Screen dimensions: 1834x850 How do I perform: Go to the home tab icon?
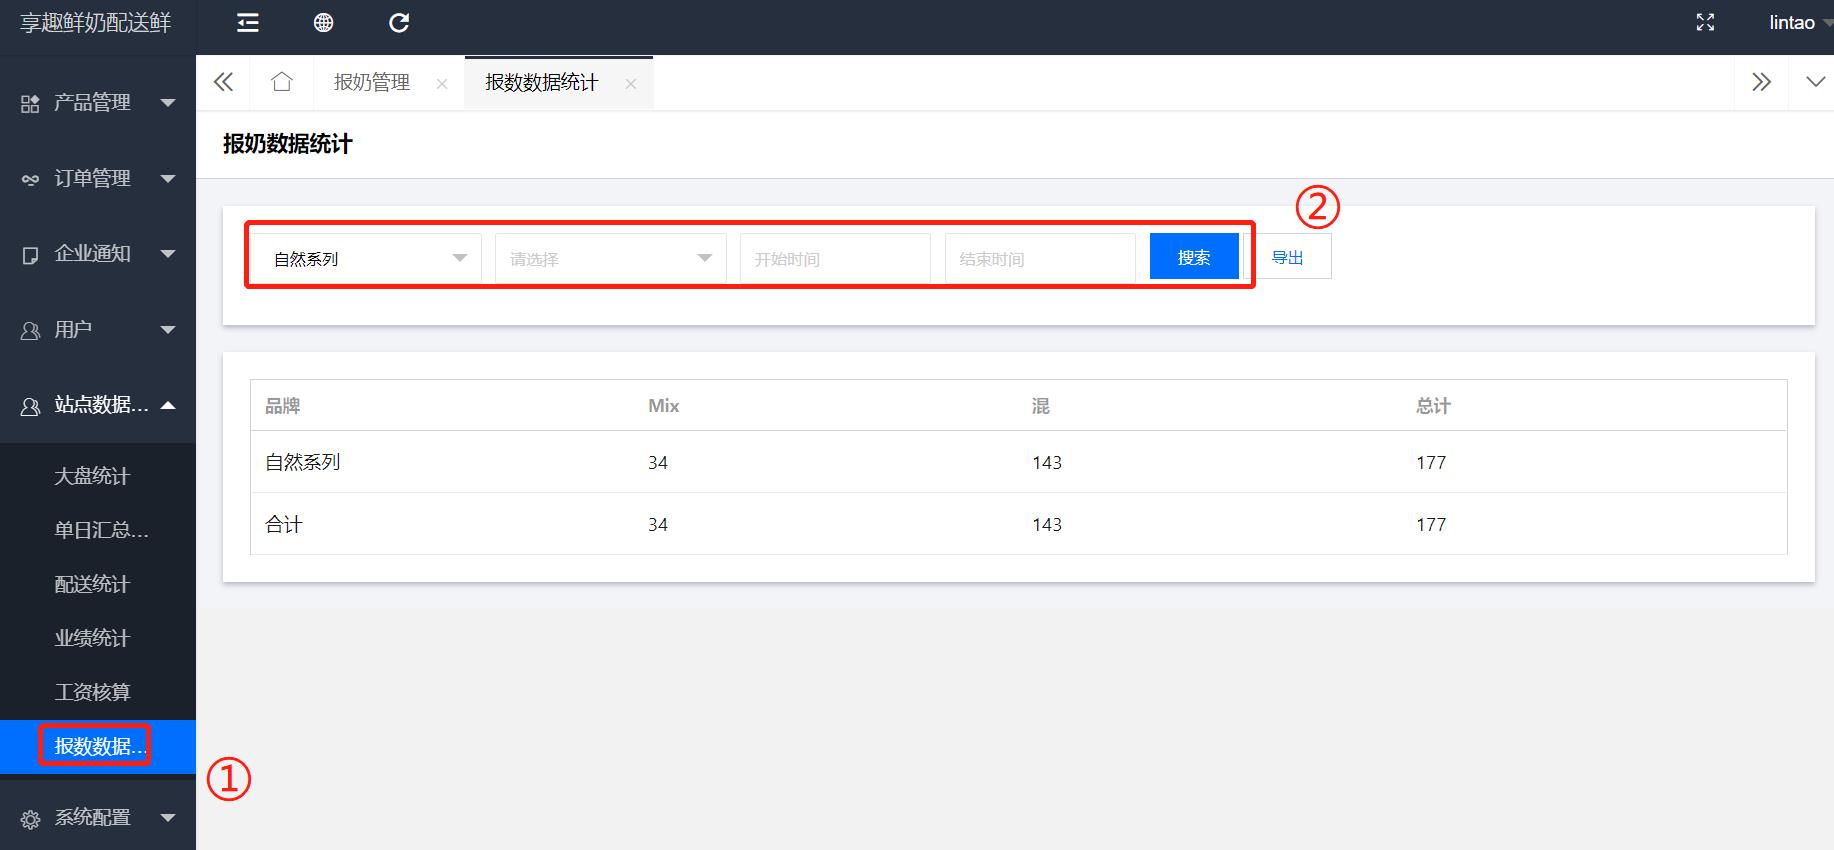[x=282, y=82]
